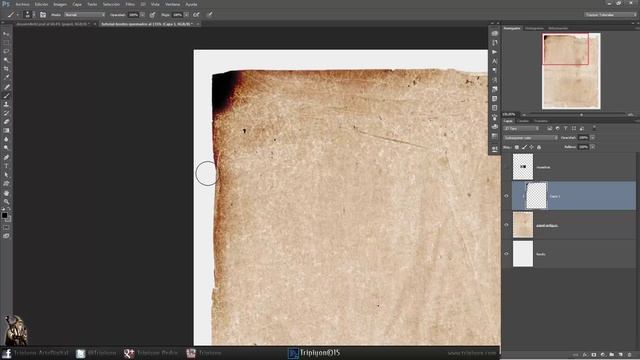Open the Brush Preset picker arrow

(x=34, y=15)
